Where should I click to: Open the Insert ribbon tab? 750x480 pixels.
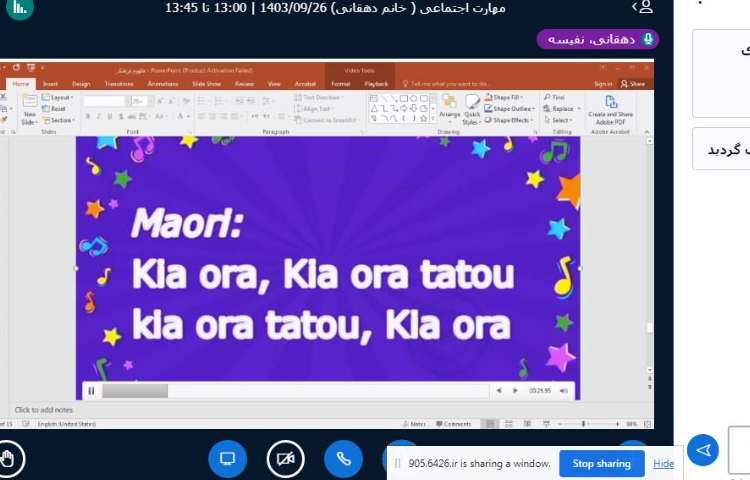[50, 84]
